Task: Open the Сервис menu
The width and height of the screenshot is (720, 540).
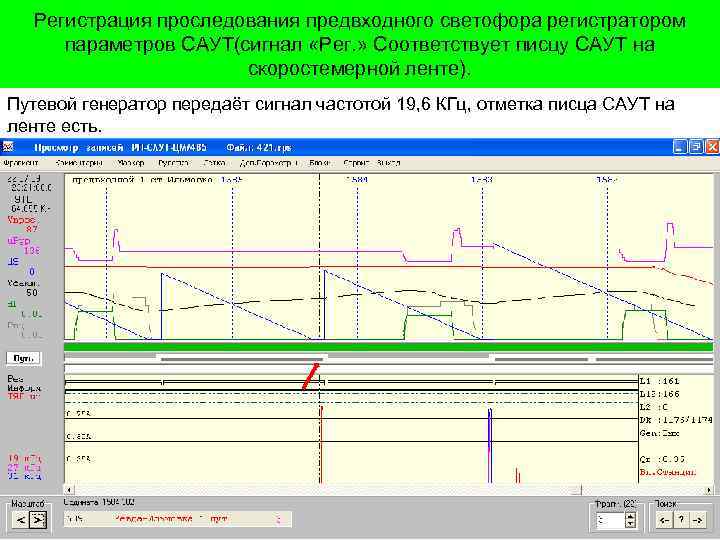Action: click(x=356, y=163)
